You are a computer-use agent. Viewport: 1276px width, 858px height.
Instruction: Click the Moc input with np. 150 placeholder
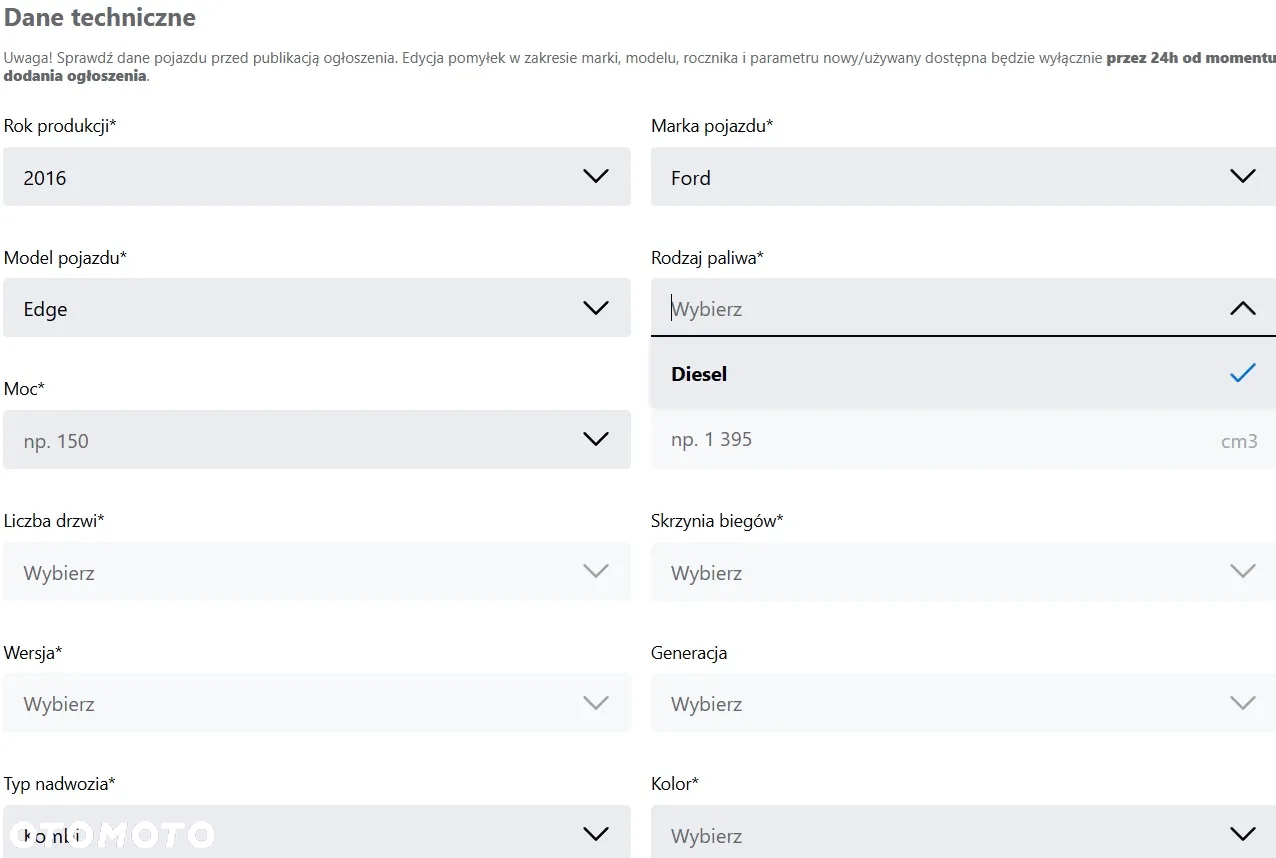tap(317, 440)
